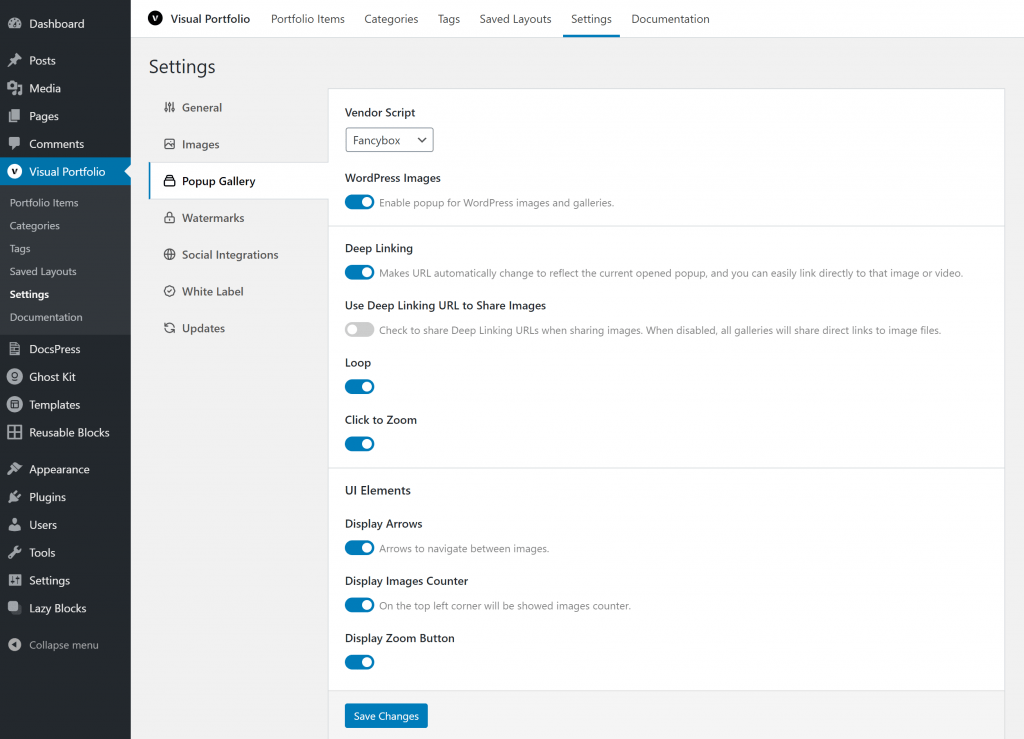Click the Pages icon in sidebar
The height and width of the screenshot is (739, 1024).
pyautogui.click(x=14, y=116)
